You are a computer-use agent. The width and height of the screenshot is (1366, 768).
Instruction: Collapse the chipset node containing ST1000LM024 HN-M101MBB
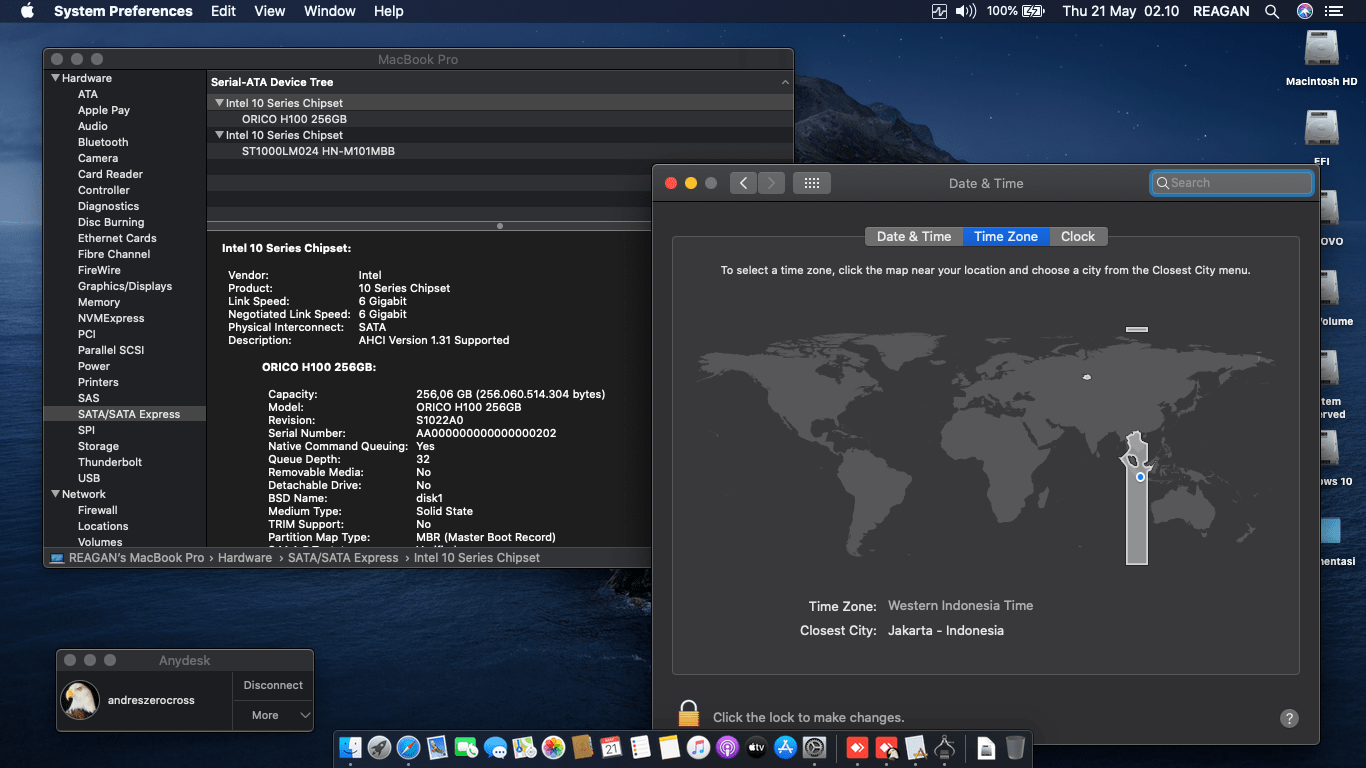[219, 135]
